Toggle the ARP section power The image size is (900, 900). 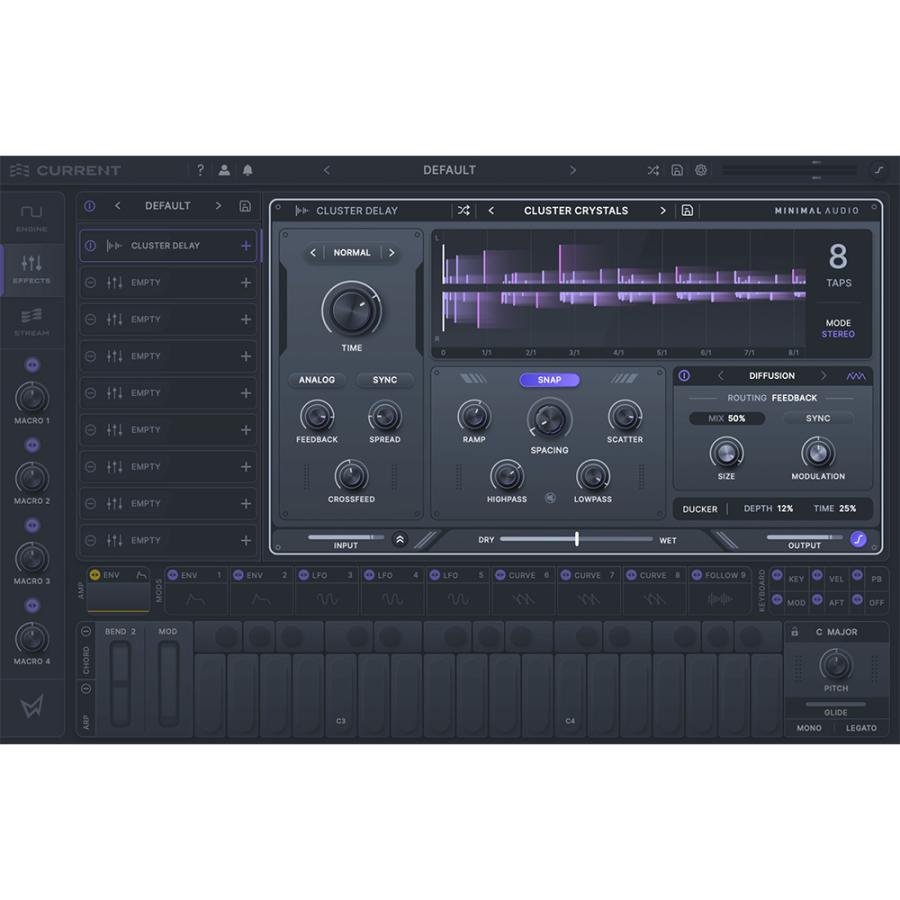pyautogui.click(x=86, y=688)
